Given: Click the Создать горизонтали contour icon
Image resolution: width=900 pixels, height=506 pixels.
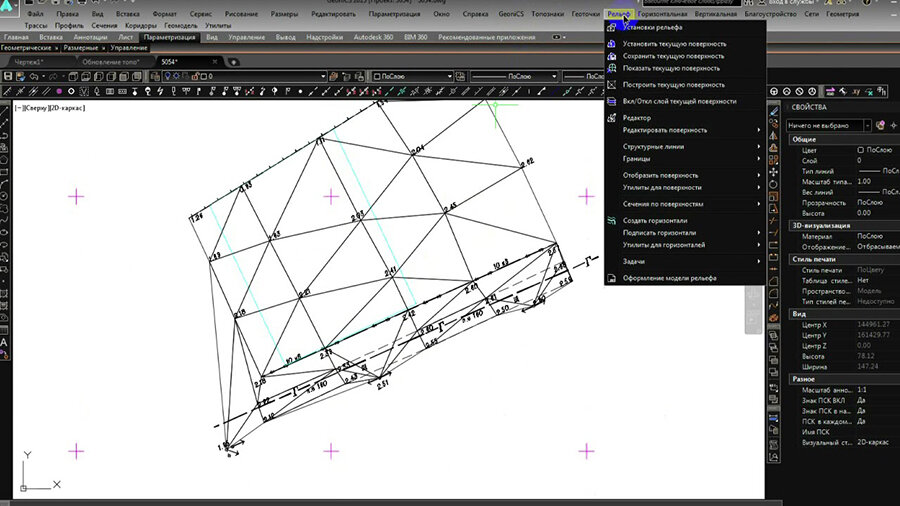Looking at the screenshot, I should click(x=612, y=220).
